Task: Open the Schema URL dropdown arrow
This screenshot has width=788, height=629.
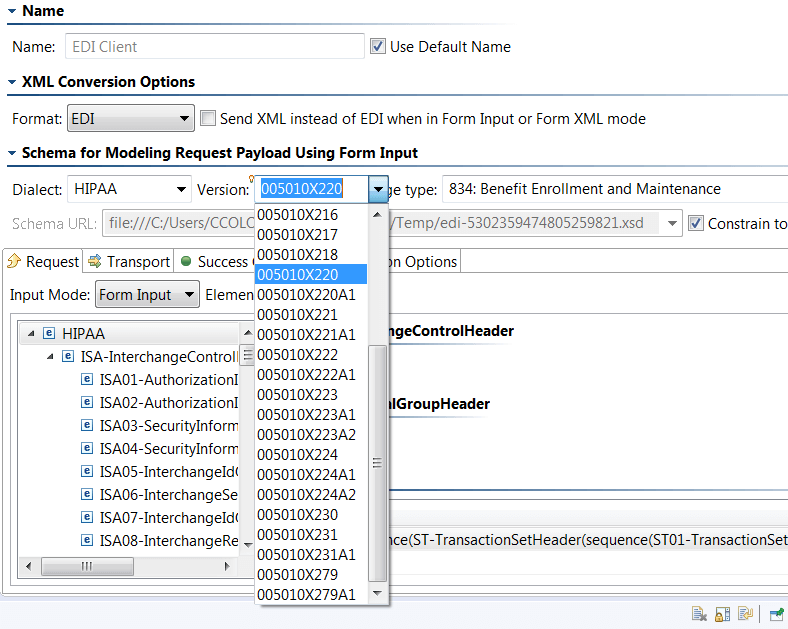Action: (x=672, y=223)
